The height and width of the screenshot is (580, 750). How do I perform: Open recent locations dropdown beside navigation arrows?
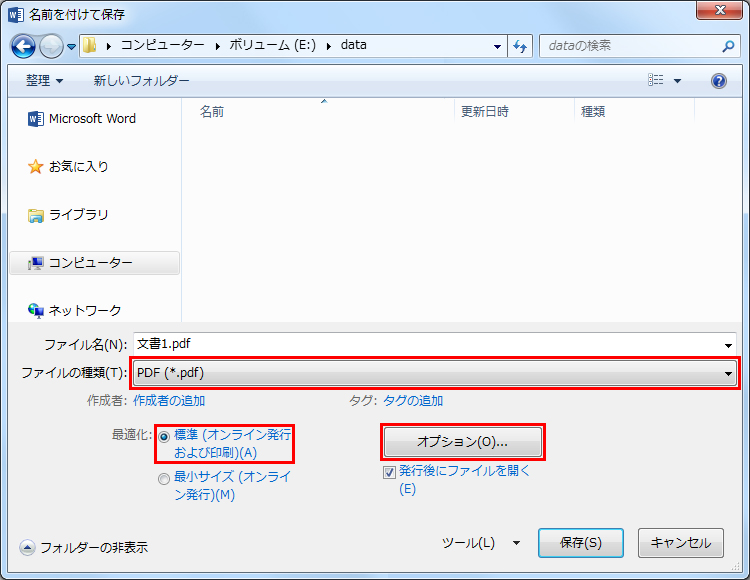[x=71, y=47]
